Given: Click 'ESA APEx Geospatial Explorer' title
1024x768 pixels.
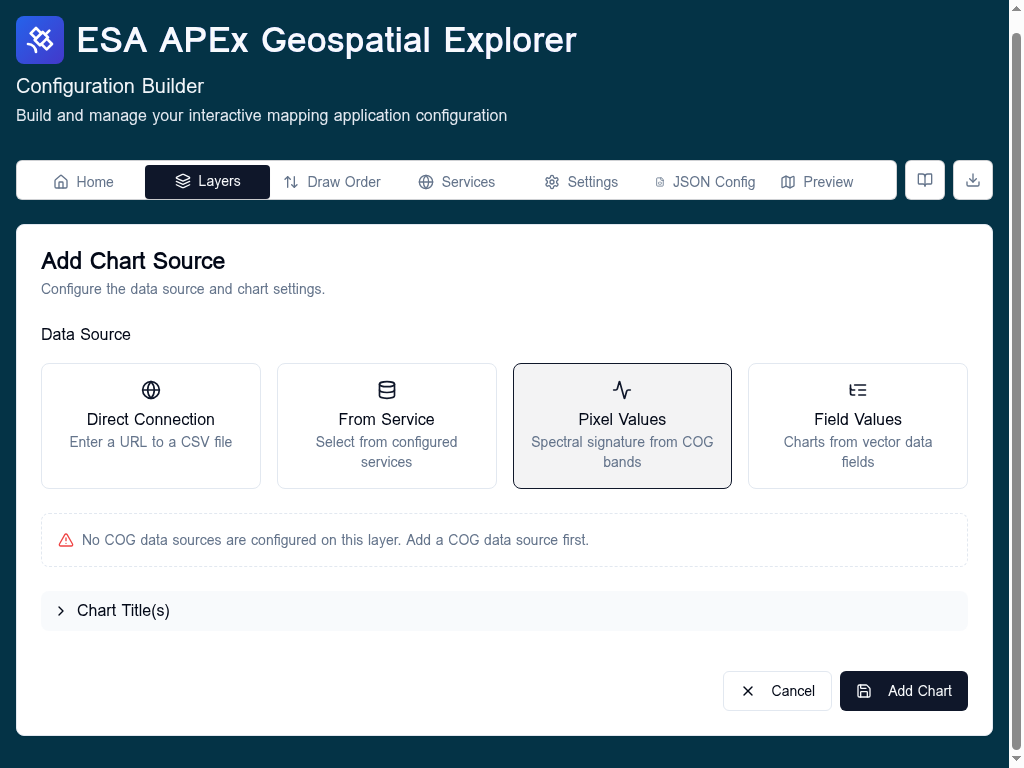Looking at the screenshot, I should click(x=327, y=40).
